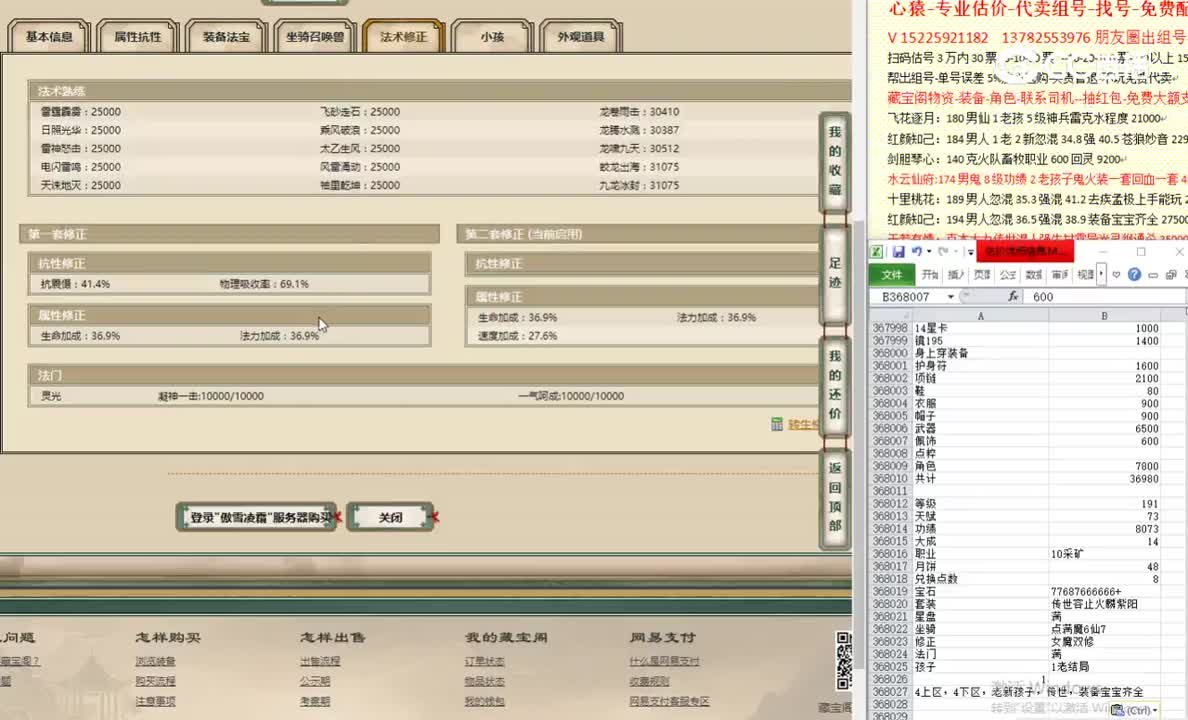Viewport: 1188px width, 720px height.
Task: Open the overflow arrow after 视图 ribbon tab
Action: [x=1100, y=274]
